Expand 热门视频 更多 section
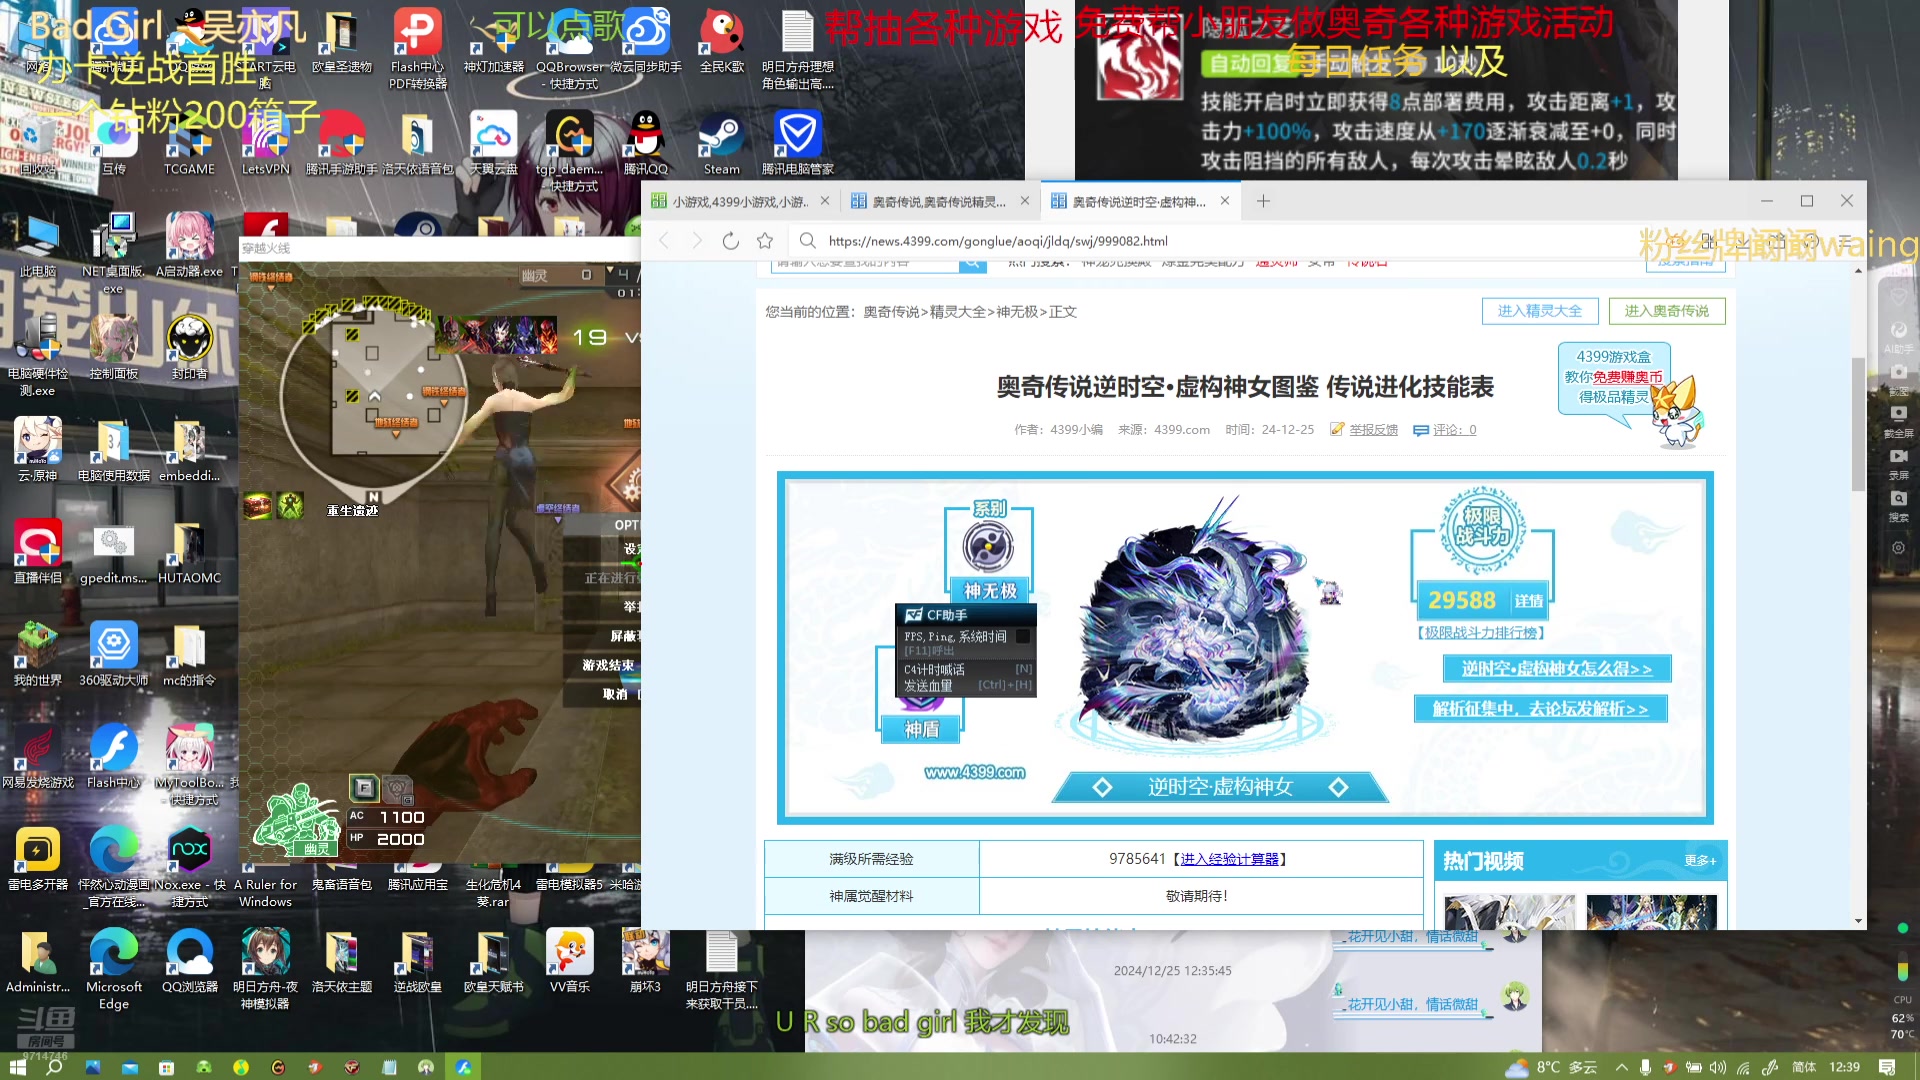This screenshot has height=1080, width=1920. point(1700,860)
